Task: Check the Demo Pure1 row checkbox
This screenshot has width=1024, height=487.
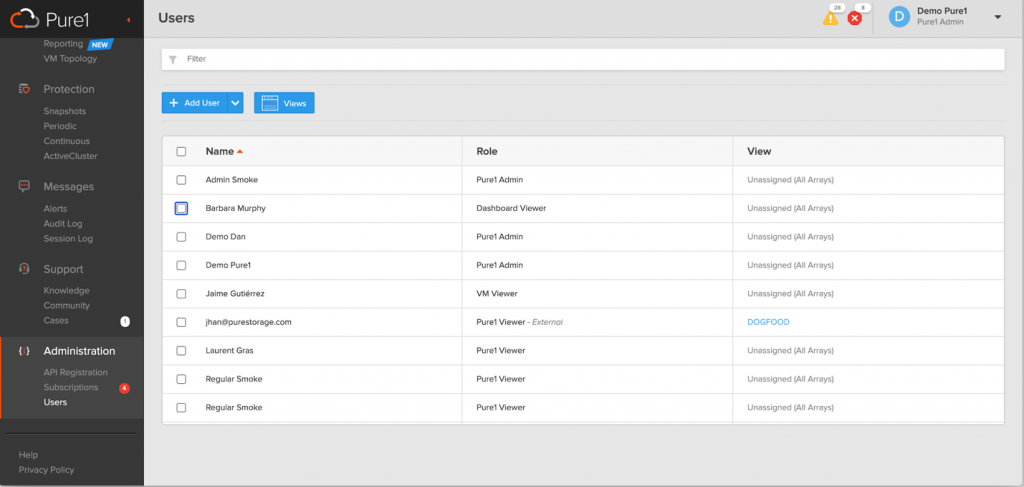Action: tap(181, 266)
